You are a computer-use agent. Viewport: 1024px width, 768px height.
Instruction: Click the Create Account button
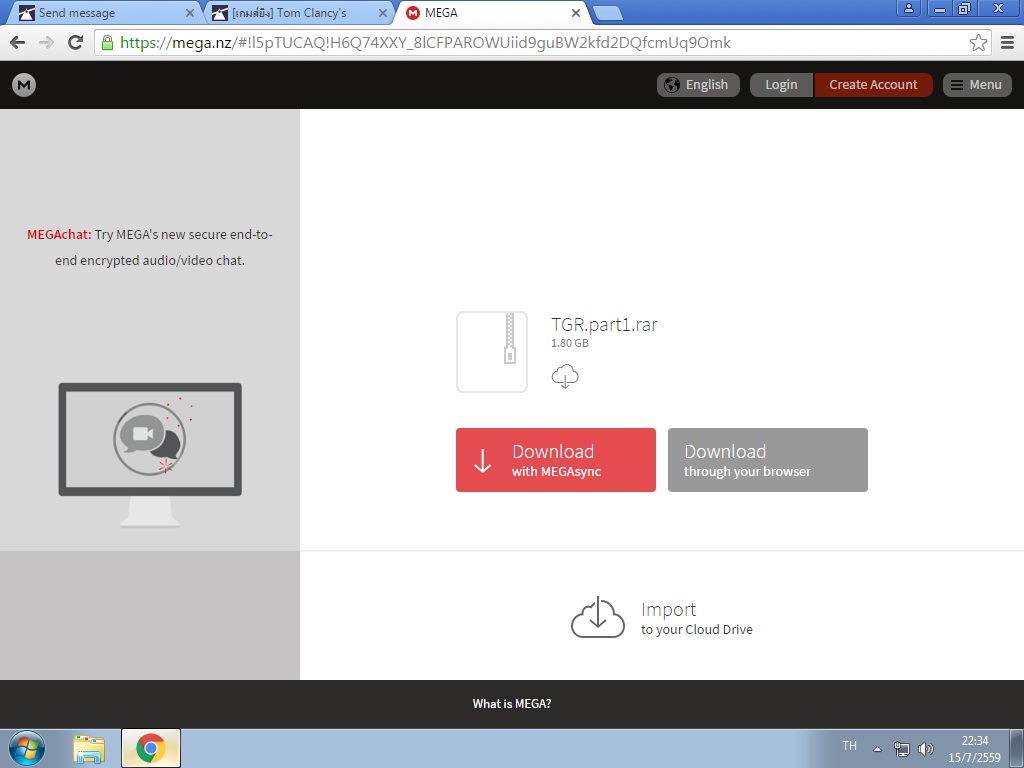[873, 85]
